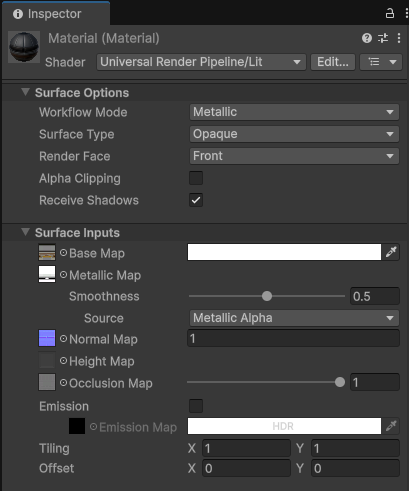The height and width of the screenshot is (491, 409).
Task: Open the shader list options button
Action: click(x=381, y=62)
